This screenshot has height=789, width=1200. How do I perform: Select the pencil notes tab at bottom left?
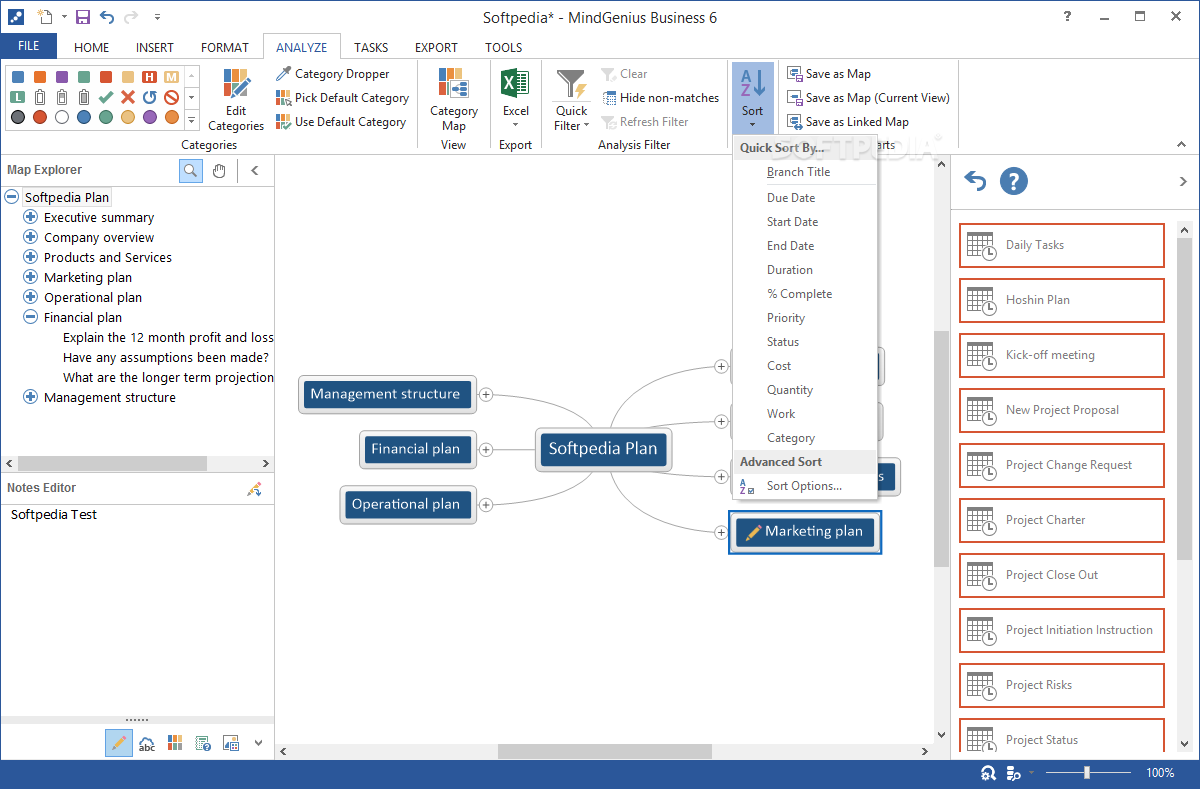tap(118, 743)
